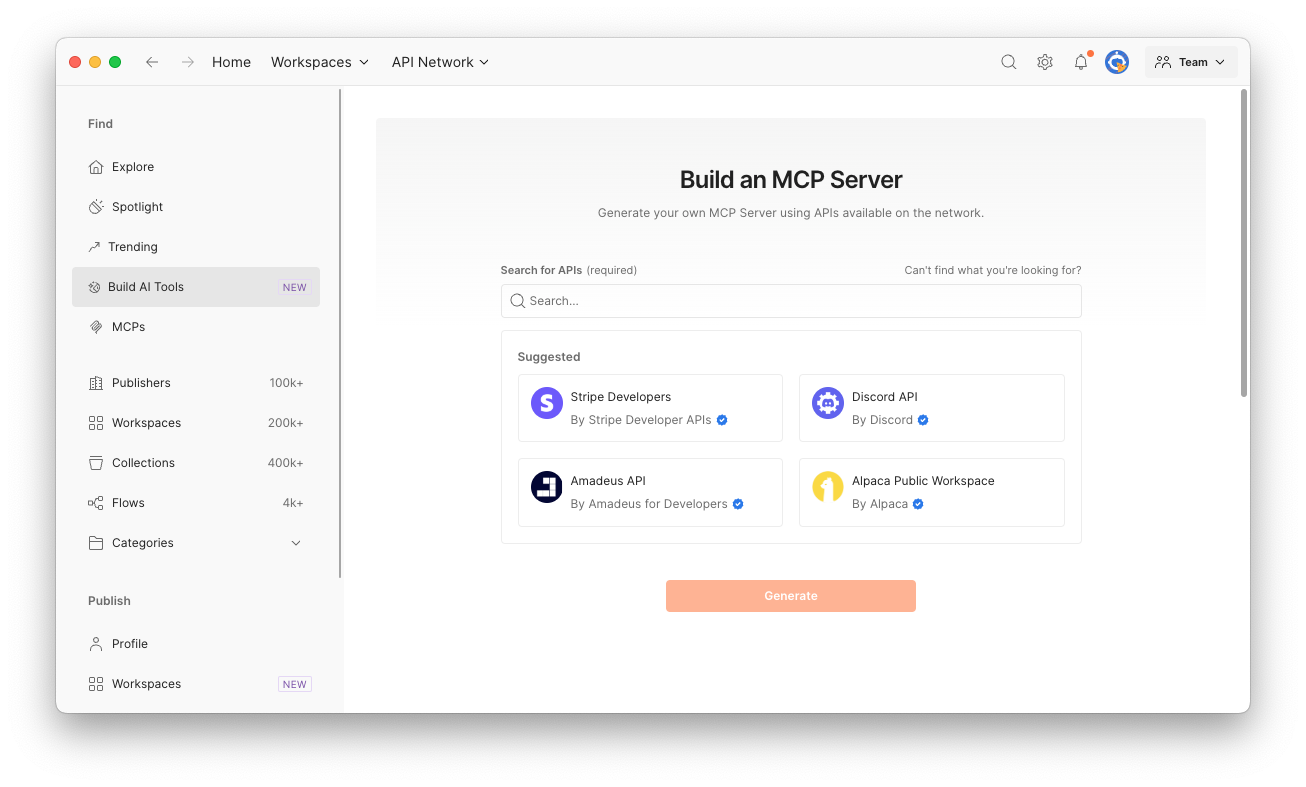Click the 400k+ Collections count
This screenshot has height=787, width=1306.
coord(286,463)
